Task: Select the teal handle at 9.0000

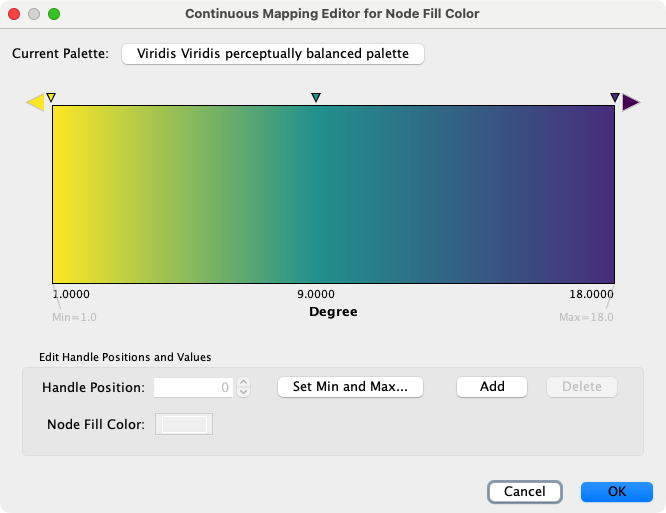Action: pos(316,98)
